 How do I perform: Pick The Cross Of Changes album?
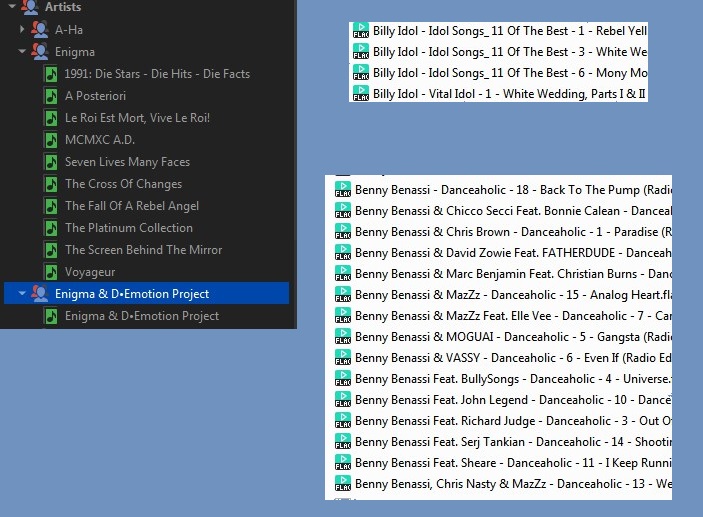tap(123, 183)
